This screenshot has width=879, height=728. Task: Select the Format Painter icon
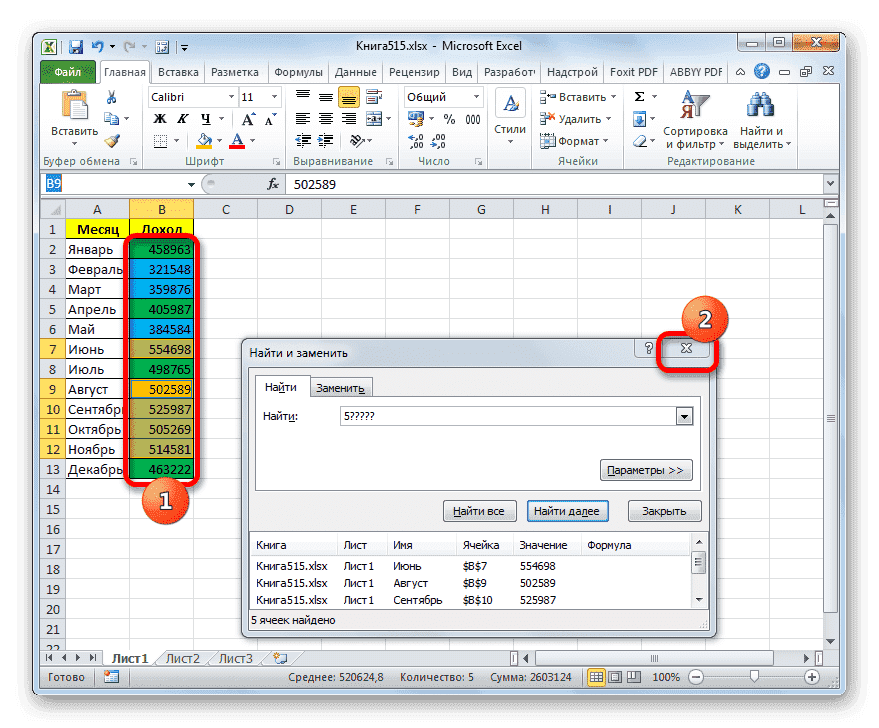[x=112, y=141]
